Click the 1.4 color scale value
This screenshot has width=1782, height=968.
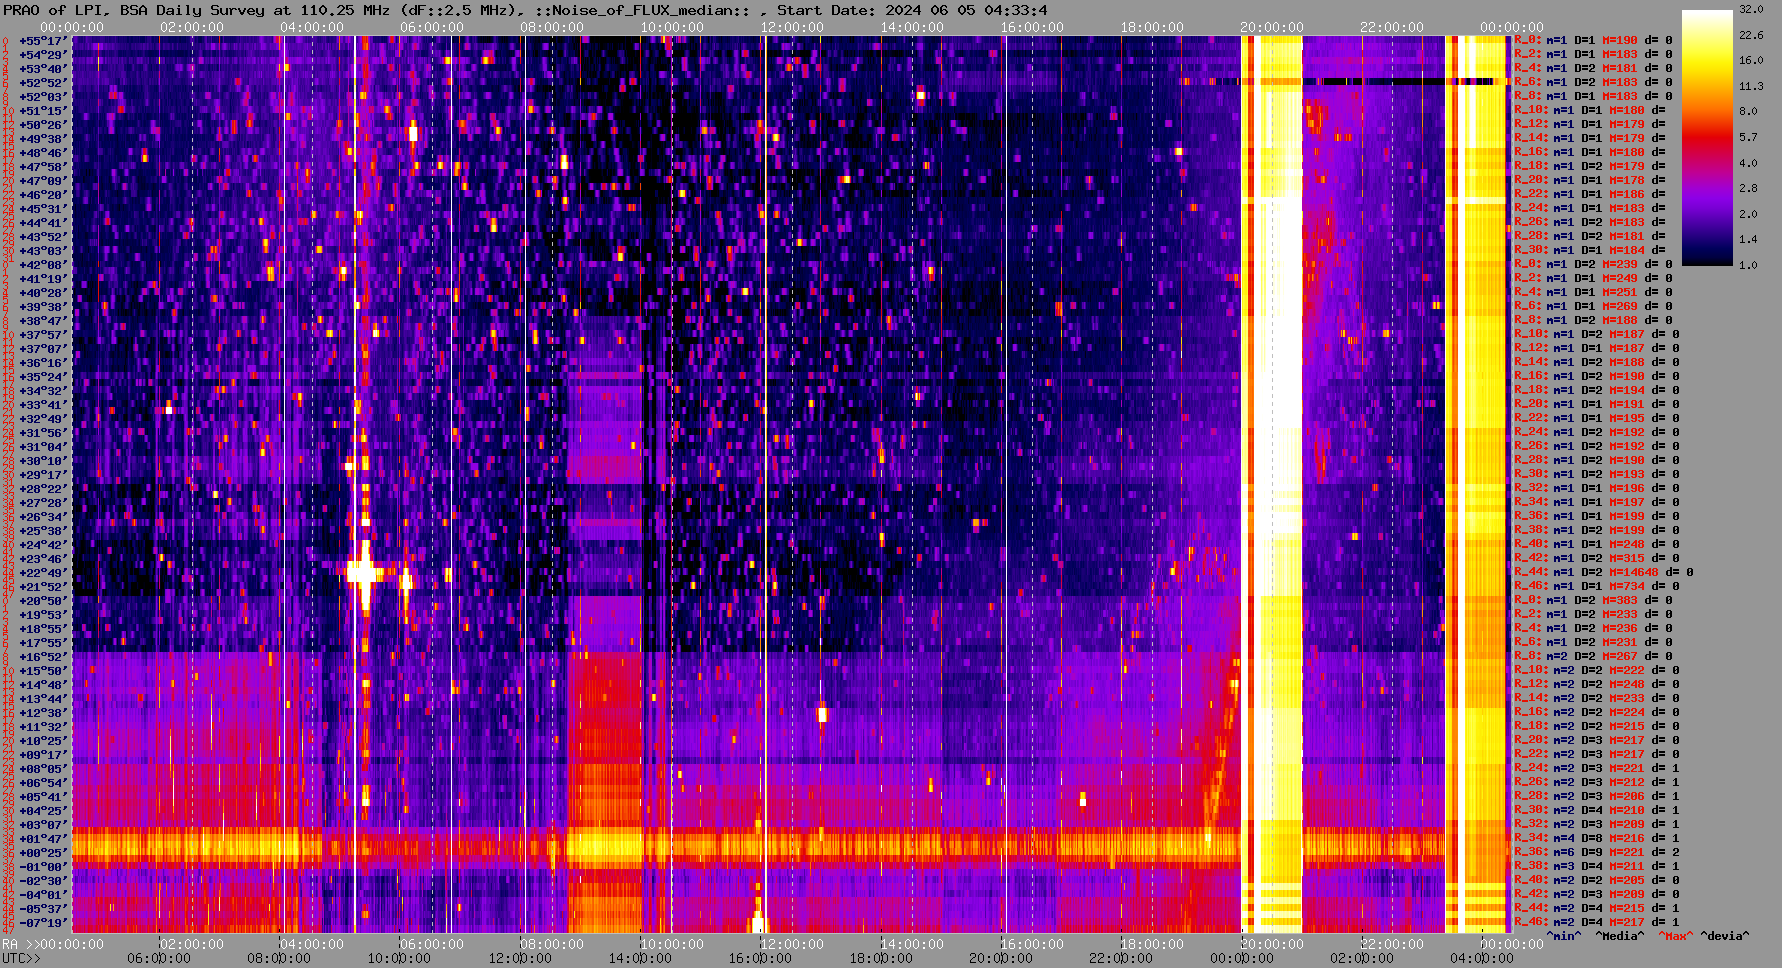pyautogui.click(x=1748, y=240)
